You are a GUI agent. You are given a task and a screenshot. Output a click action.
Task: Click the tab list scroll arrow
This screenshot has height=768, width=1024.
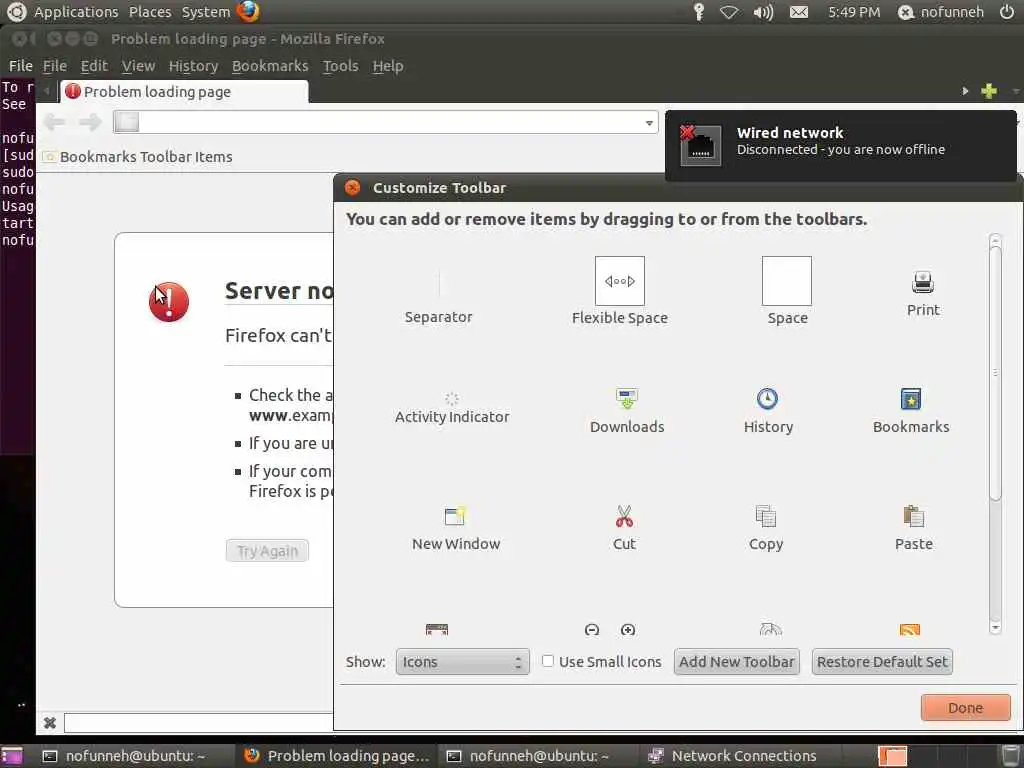(965, 91)
